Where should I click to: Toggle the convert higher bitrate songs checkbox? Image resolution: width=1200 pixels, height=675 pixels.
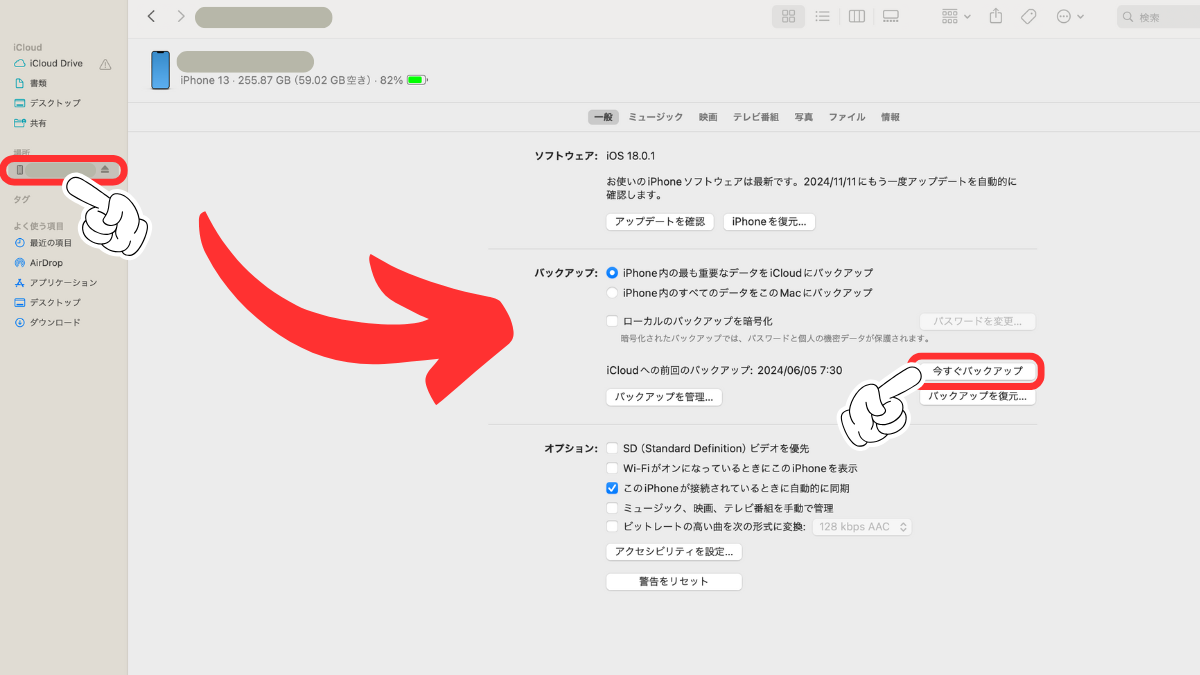click(x=613, y=526)
